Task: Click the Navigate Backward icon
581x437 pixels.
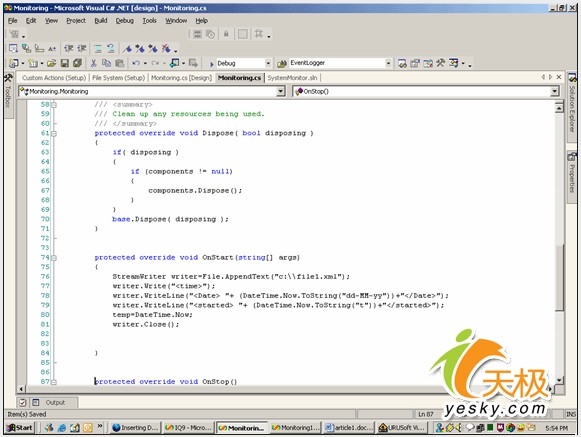Action: tap(174, 63)
